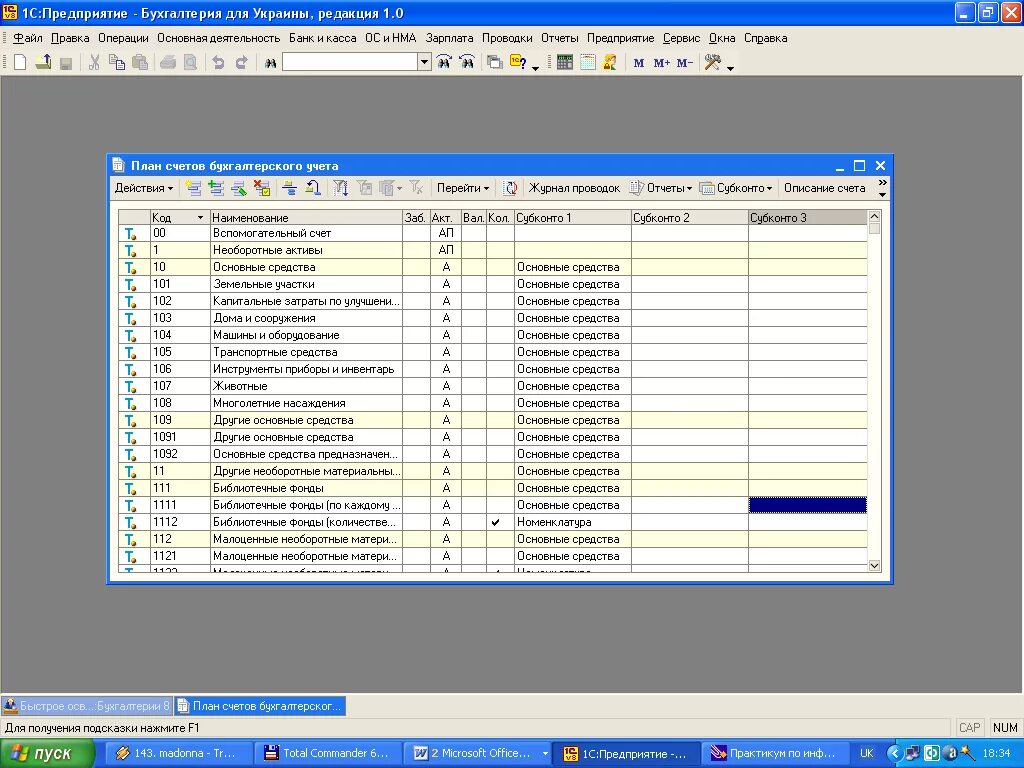Screen dimensions: 1024x768
Task: Click the Copy icon in main toolbar
Action: click(117, 63)
